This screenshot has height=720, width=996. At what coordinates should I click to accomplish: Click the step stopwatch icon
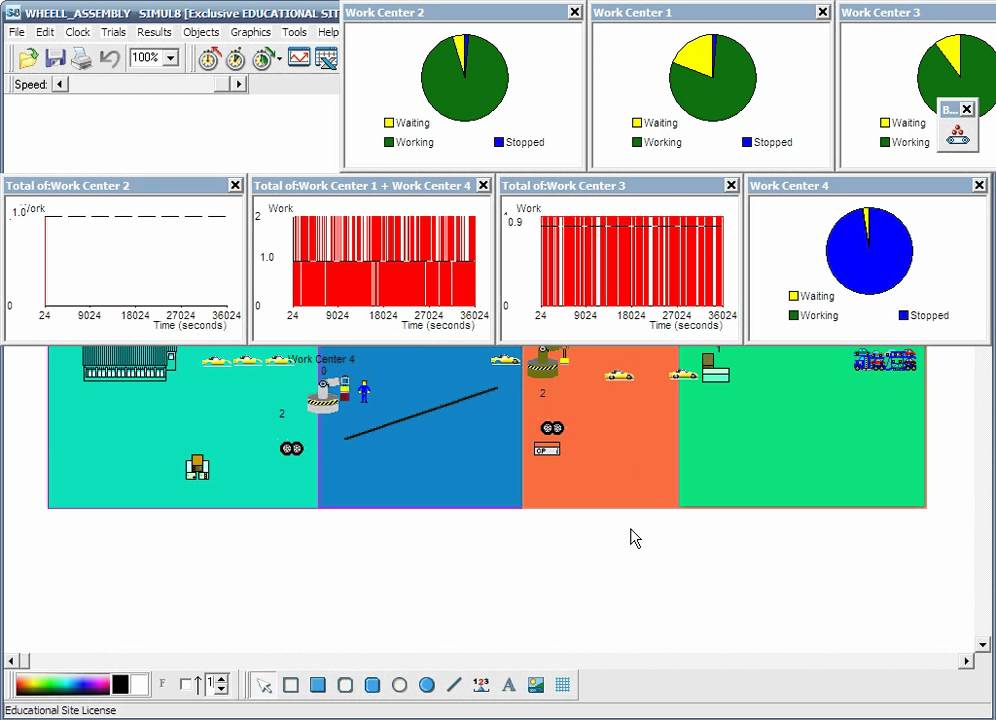coord(236,58)
